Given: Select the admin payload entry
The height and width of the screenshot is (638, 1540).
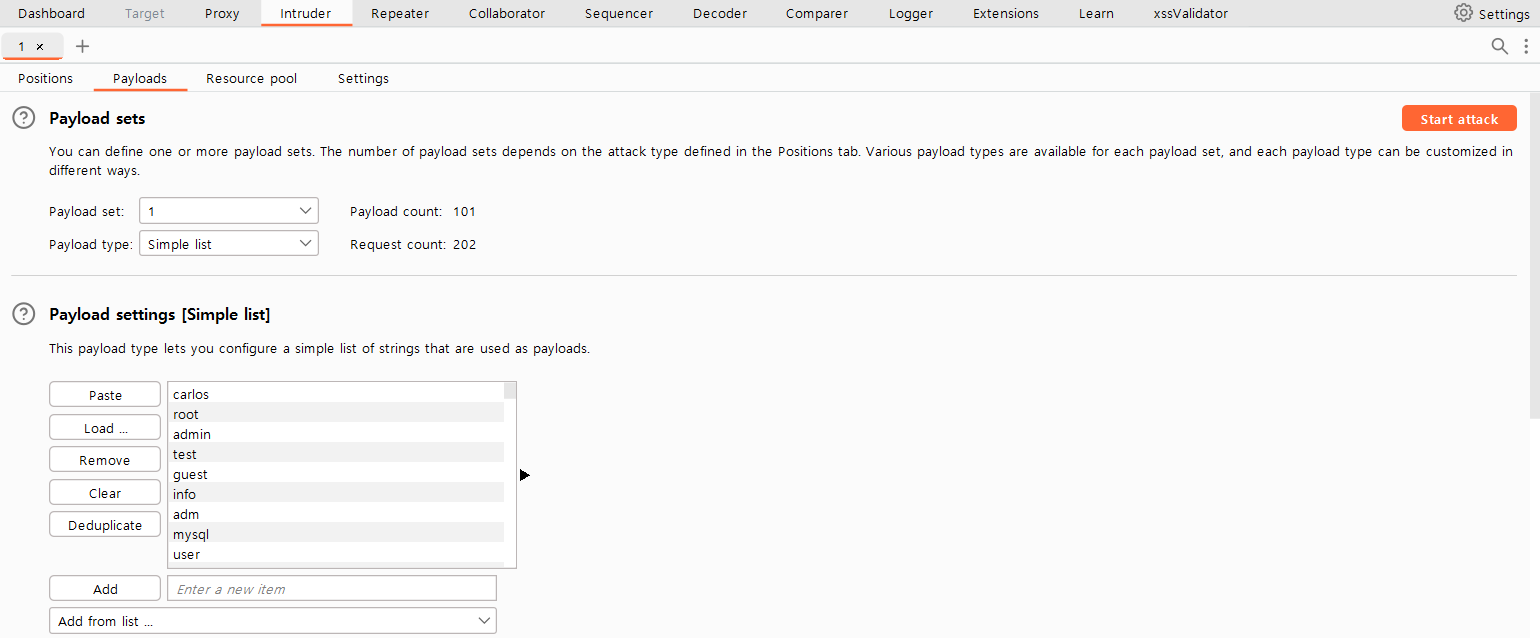Looking at the screenshot, I should point(336,434).
